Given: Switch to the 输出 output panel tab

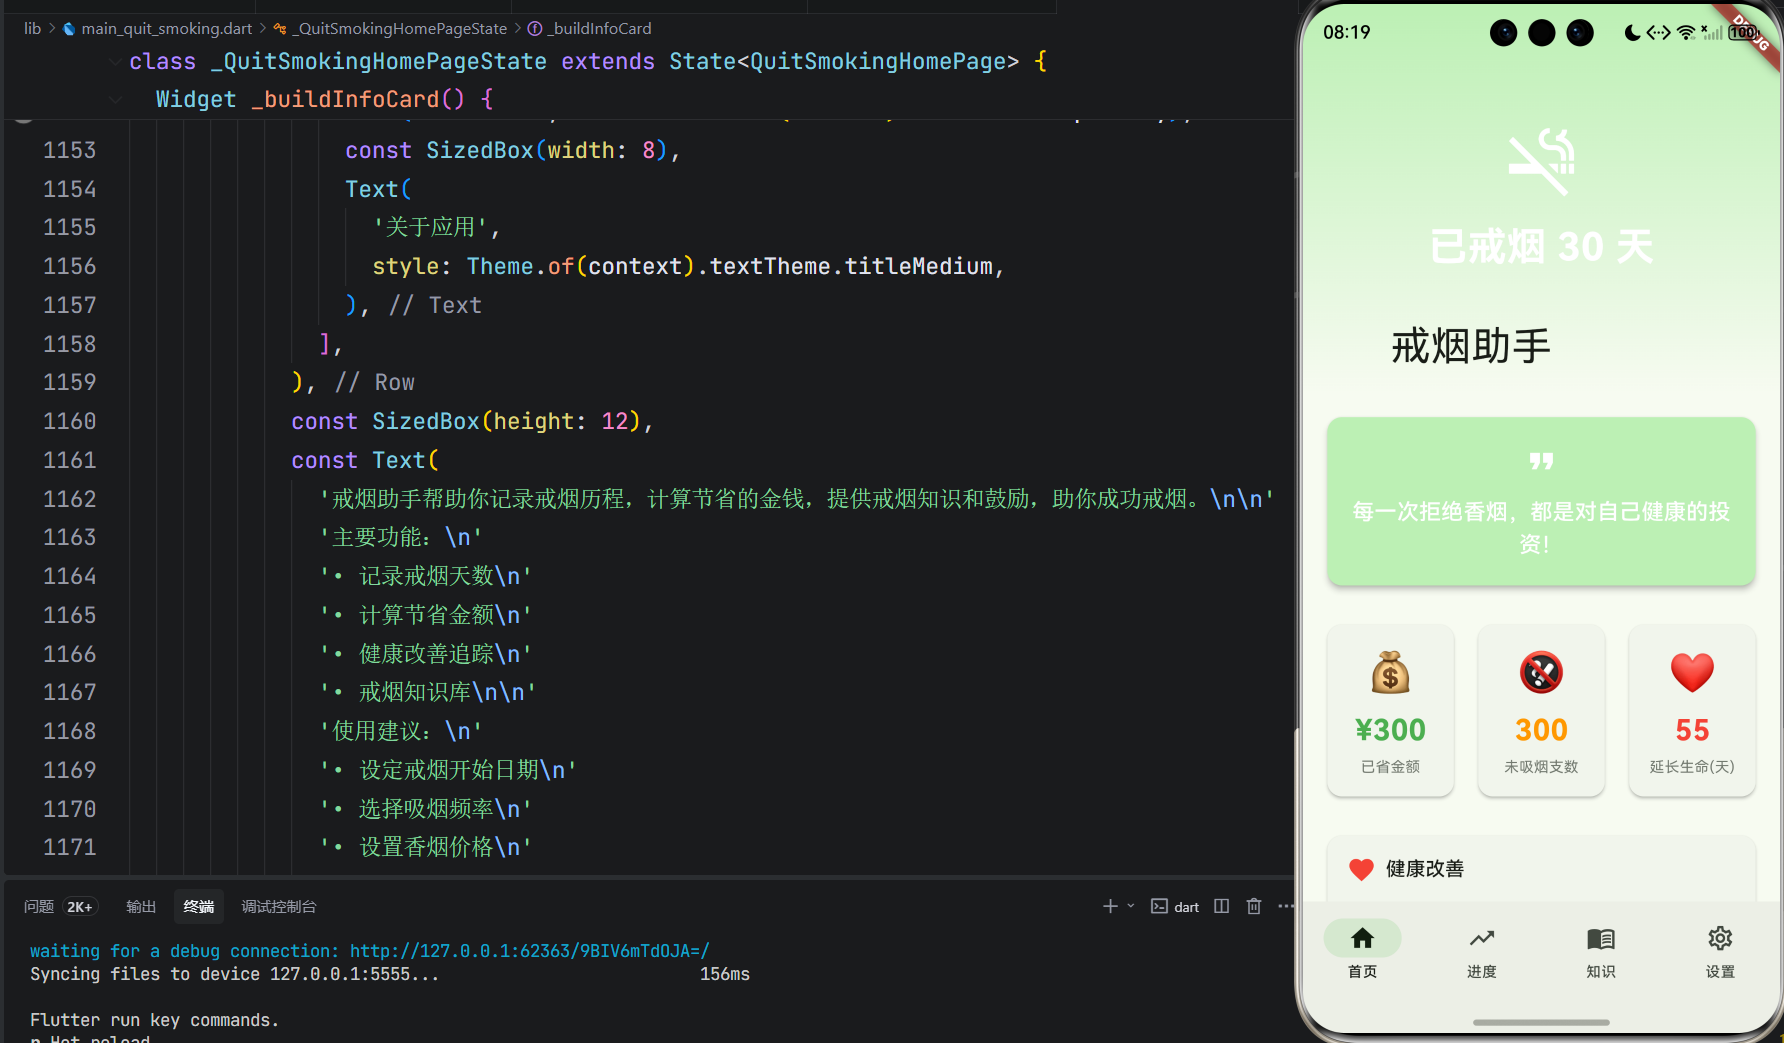Looking at the screenshot, I should [141, 907].
